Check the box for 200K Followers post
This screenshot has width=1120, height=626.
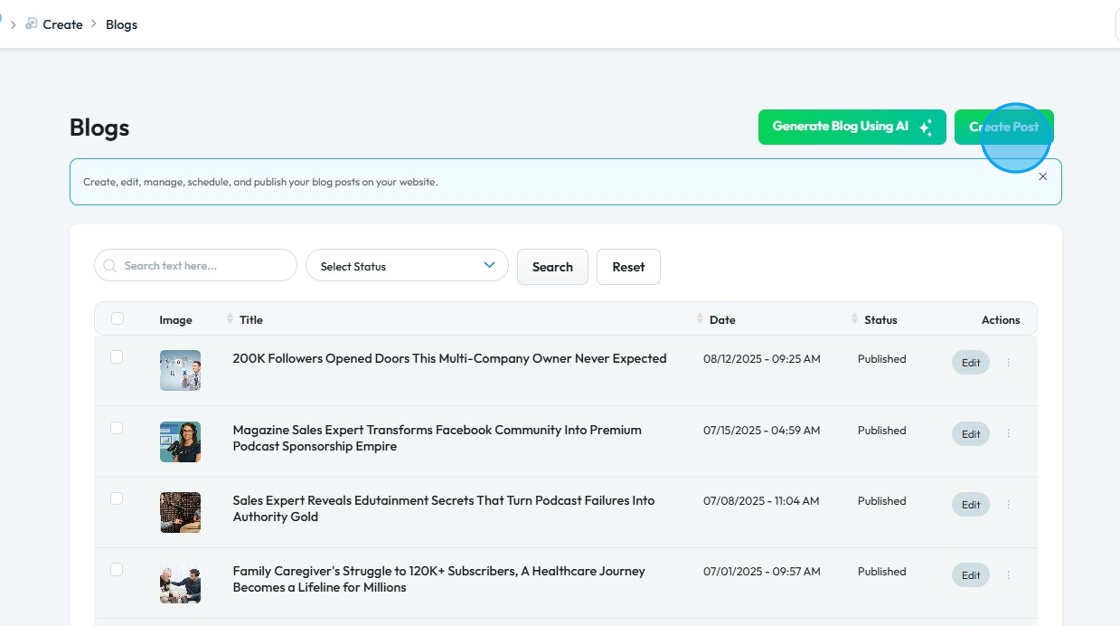pyautogui.click(x=117, y=357)
